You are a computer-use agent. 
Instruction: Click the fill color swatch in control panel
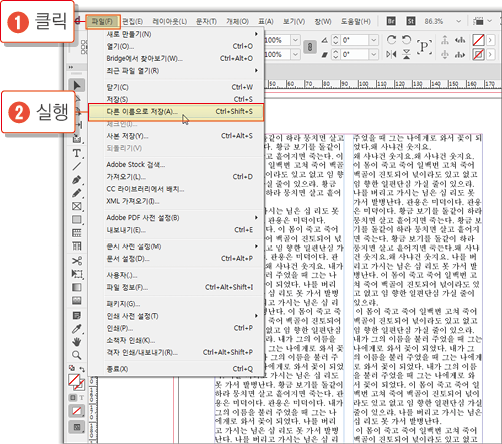coord(478,40)
